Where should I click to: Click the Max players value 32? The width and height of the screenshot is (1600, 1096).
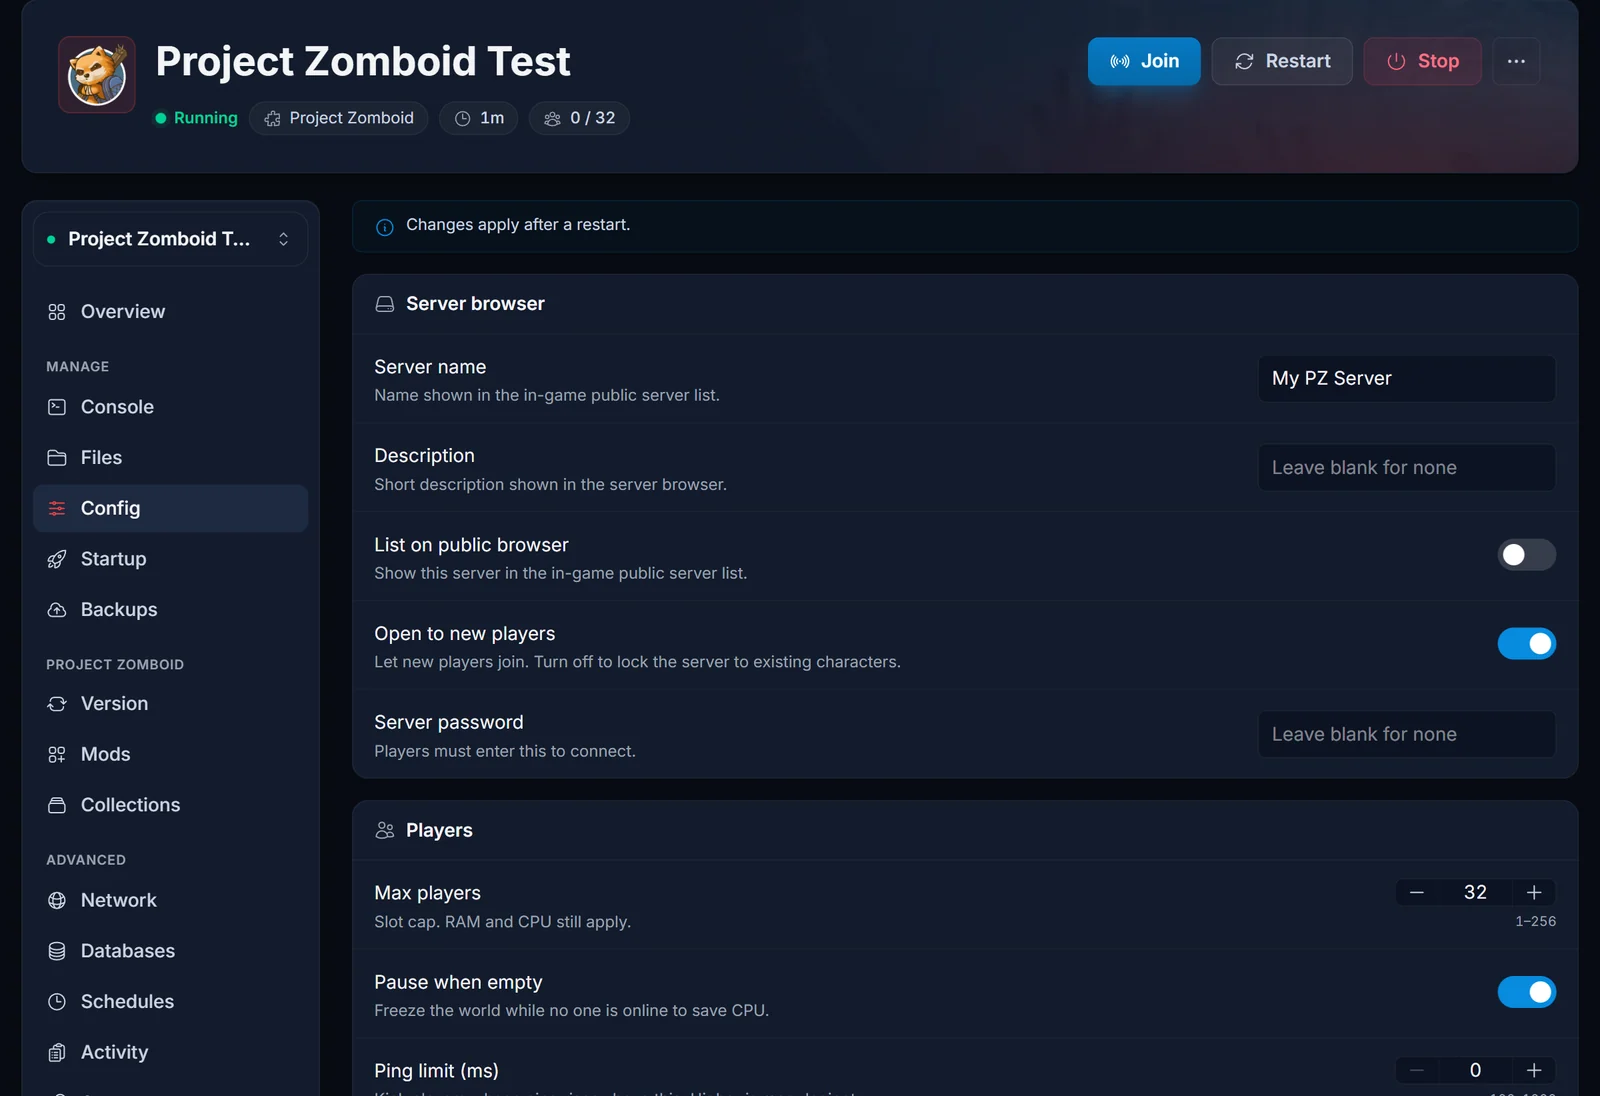point(1475,892)
